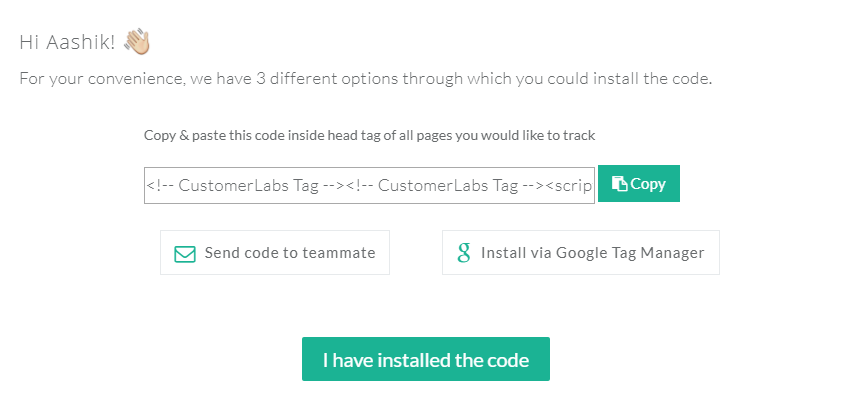Confirm with I have installed the code
The width and height of the screenshot is (851, 399).
pyautogui.click(x=426, y=359)
